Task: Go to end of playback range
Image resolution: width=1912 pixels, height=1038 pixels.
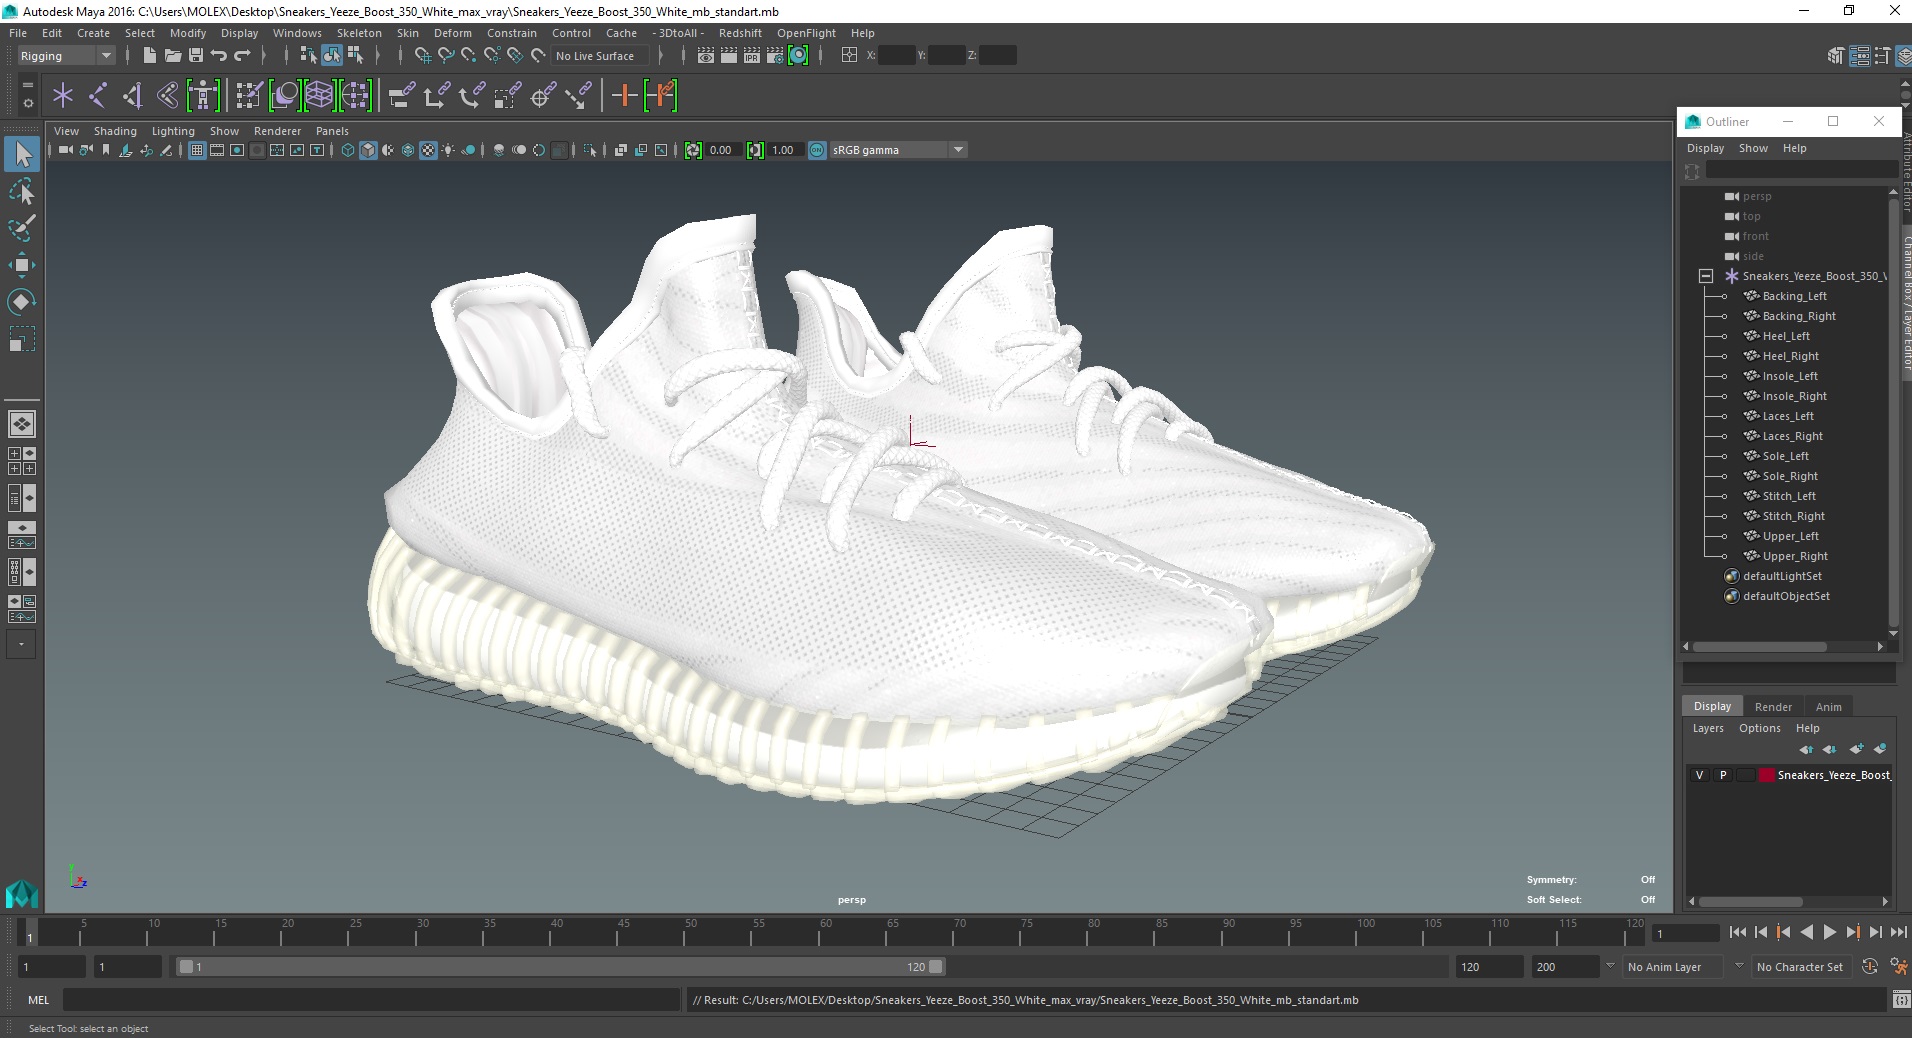Action: coord(1898,932)
